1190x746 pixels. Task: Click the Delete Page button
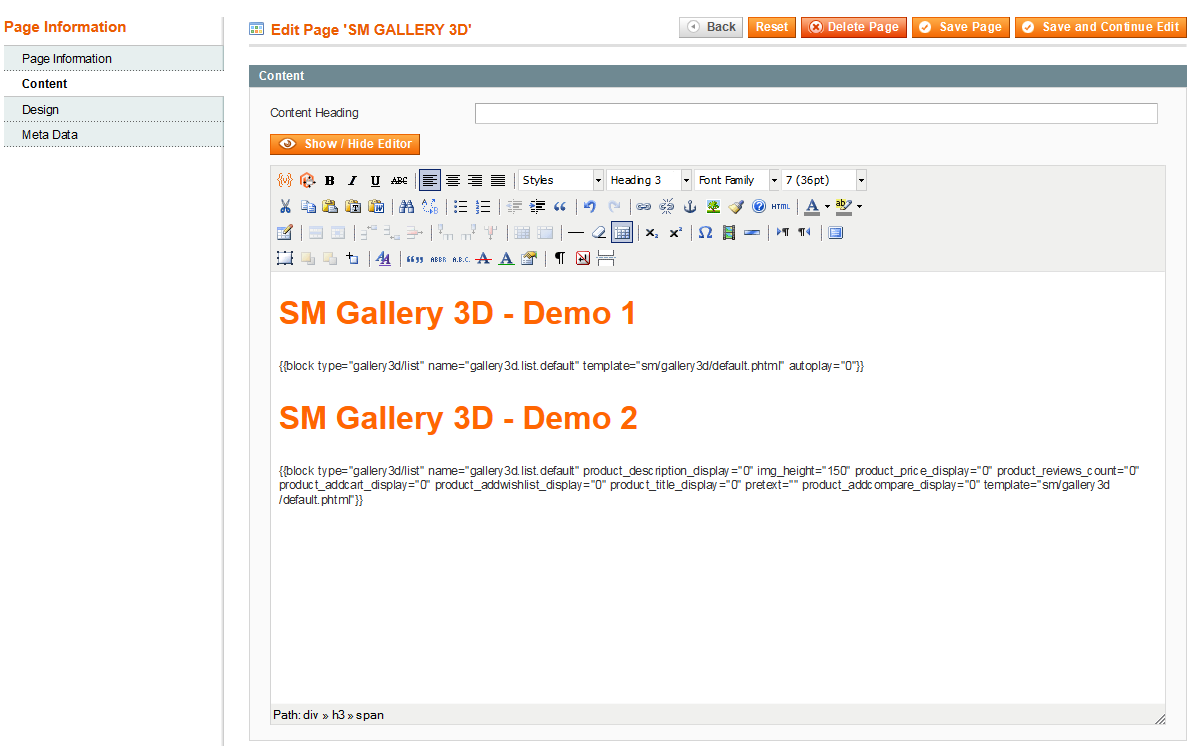[854, 27]
